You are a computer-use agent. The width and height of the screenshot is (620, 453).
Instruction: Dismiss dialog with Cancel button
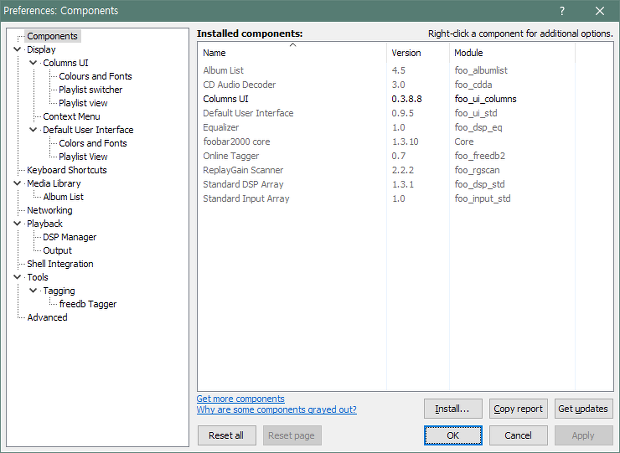coord(518,435)
